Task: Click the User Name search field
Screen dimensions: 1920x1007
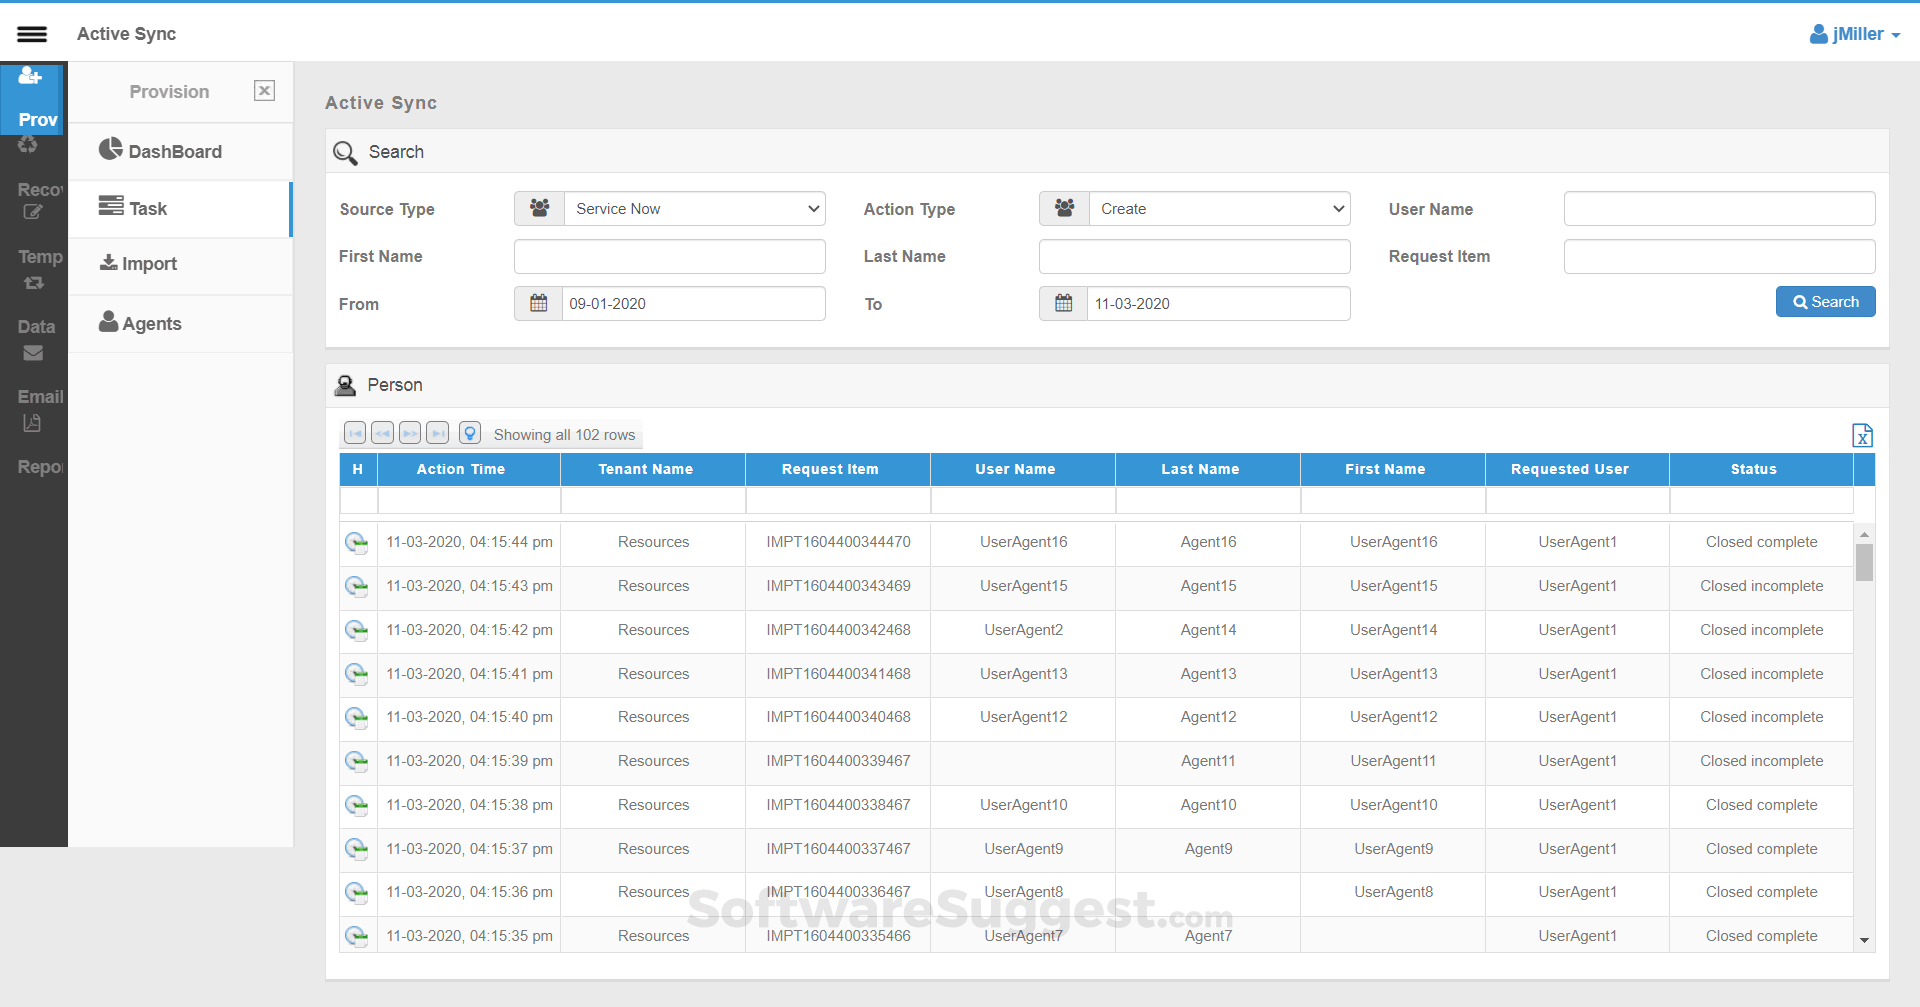Action: [x=1719, y=209]
